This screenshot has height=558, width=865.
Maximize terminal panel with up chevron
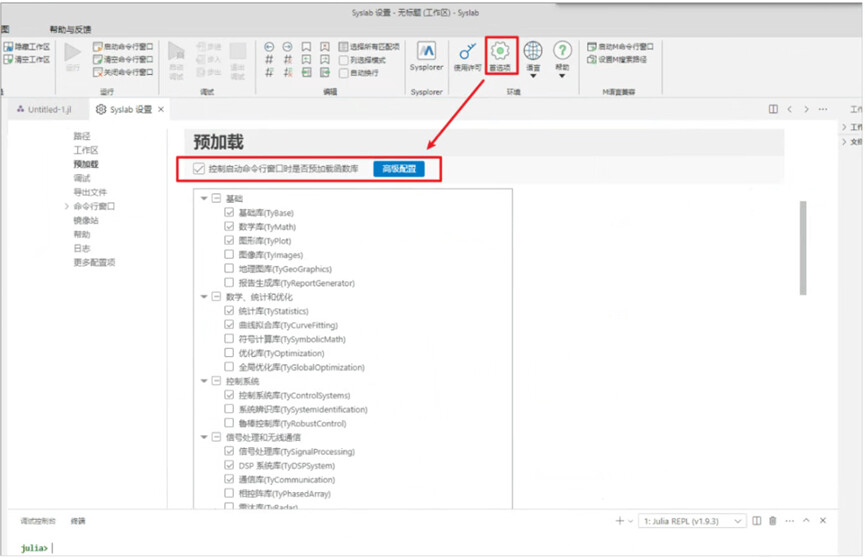(x=807, y=520)
